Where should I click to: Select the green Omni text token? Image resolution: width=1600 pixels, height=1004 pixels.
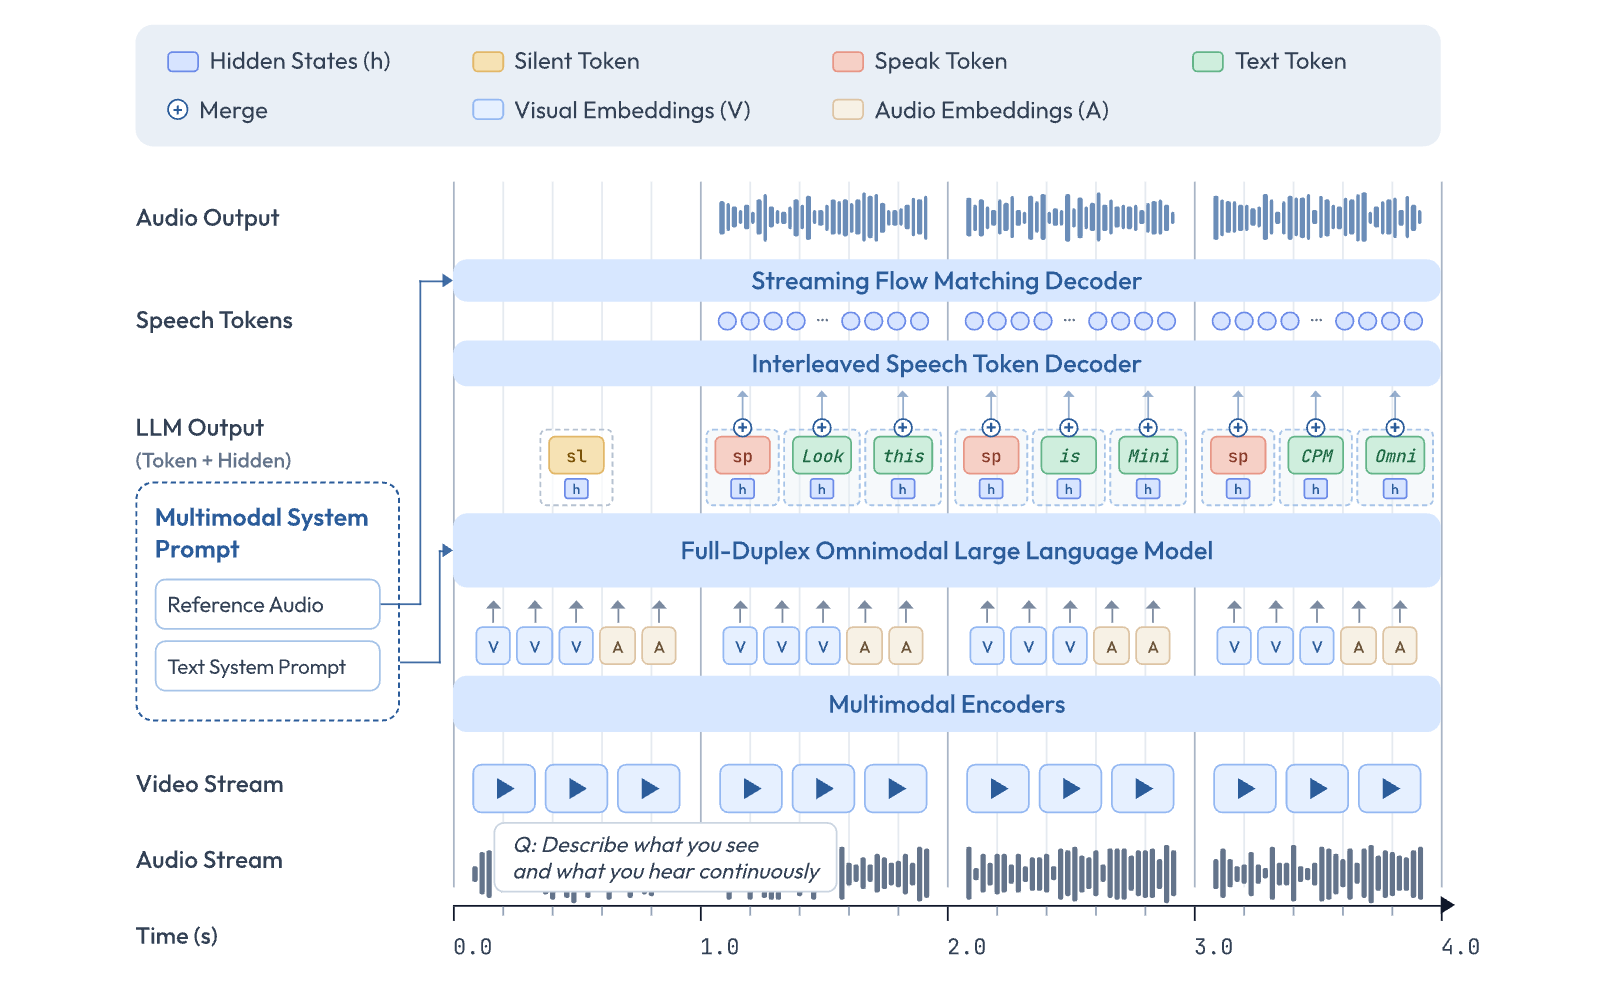click(1395, 456)
